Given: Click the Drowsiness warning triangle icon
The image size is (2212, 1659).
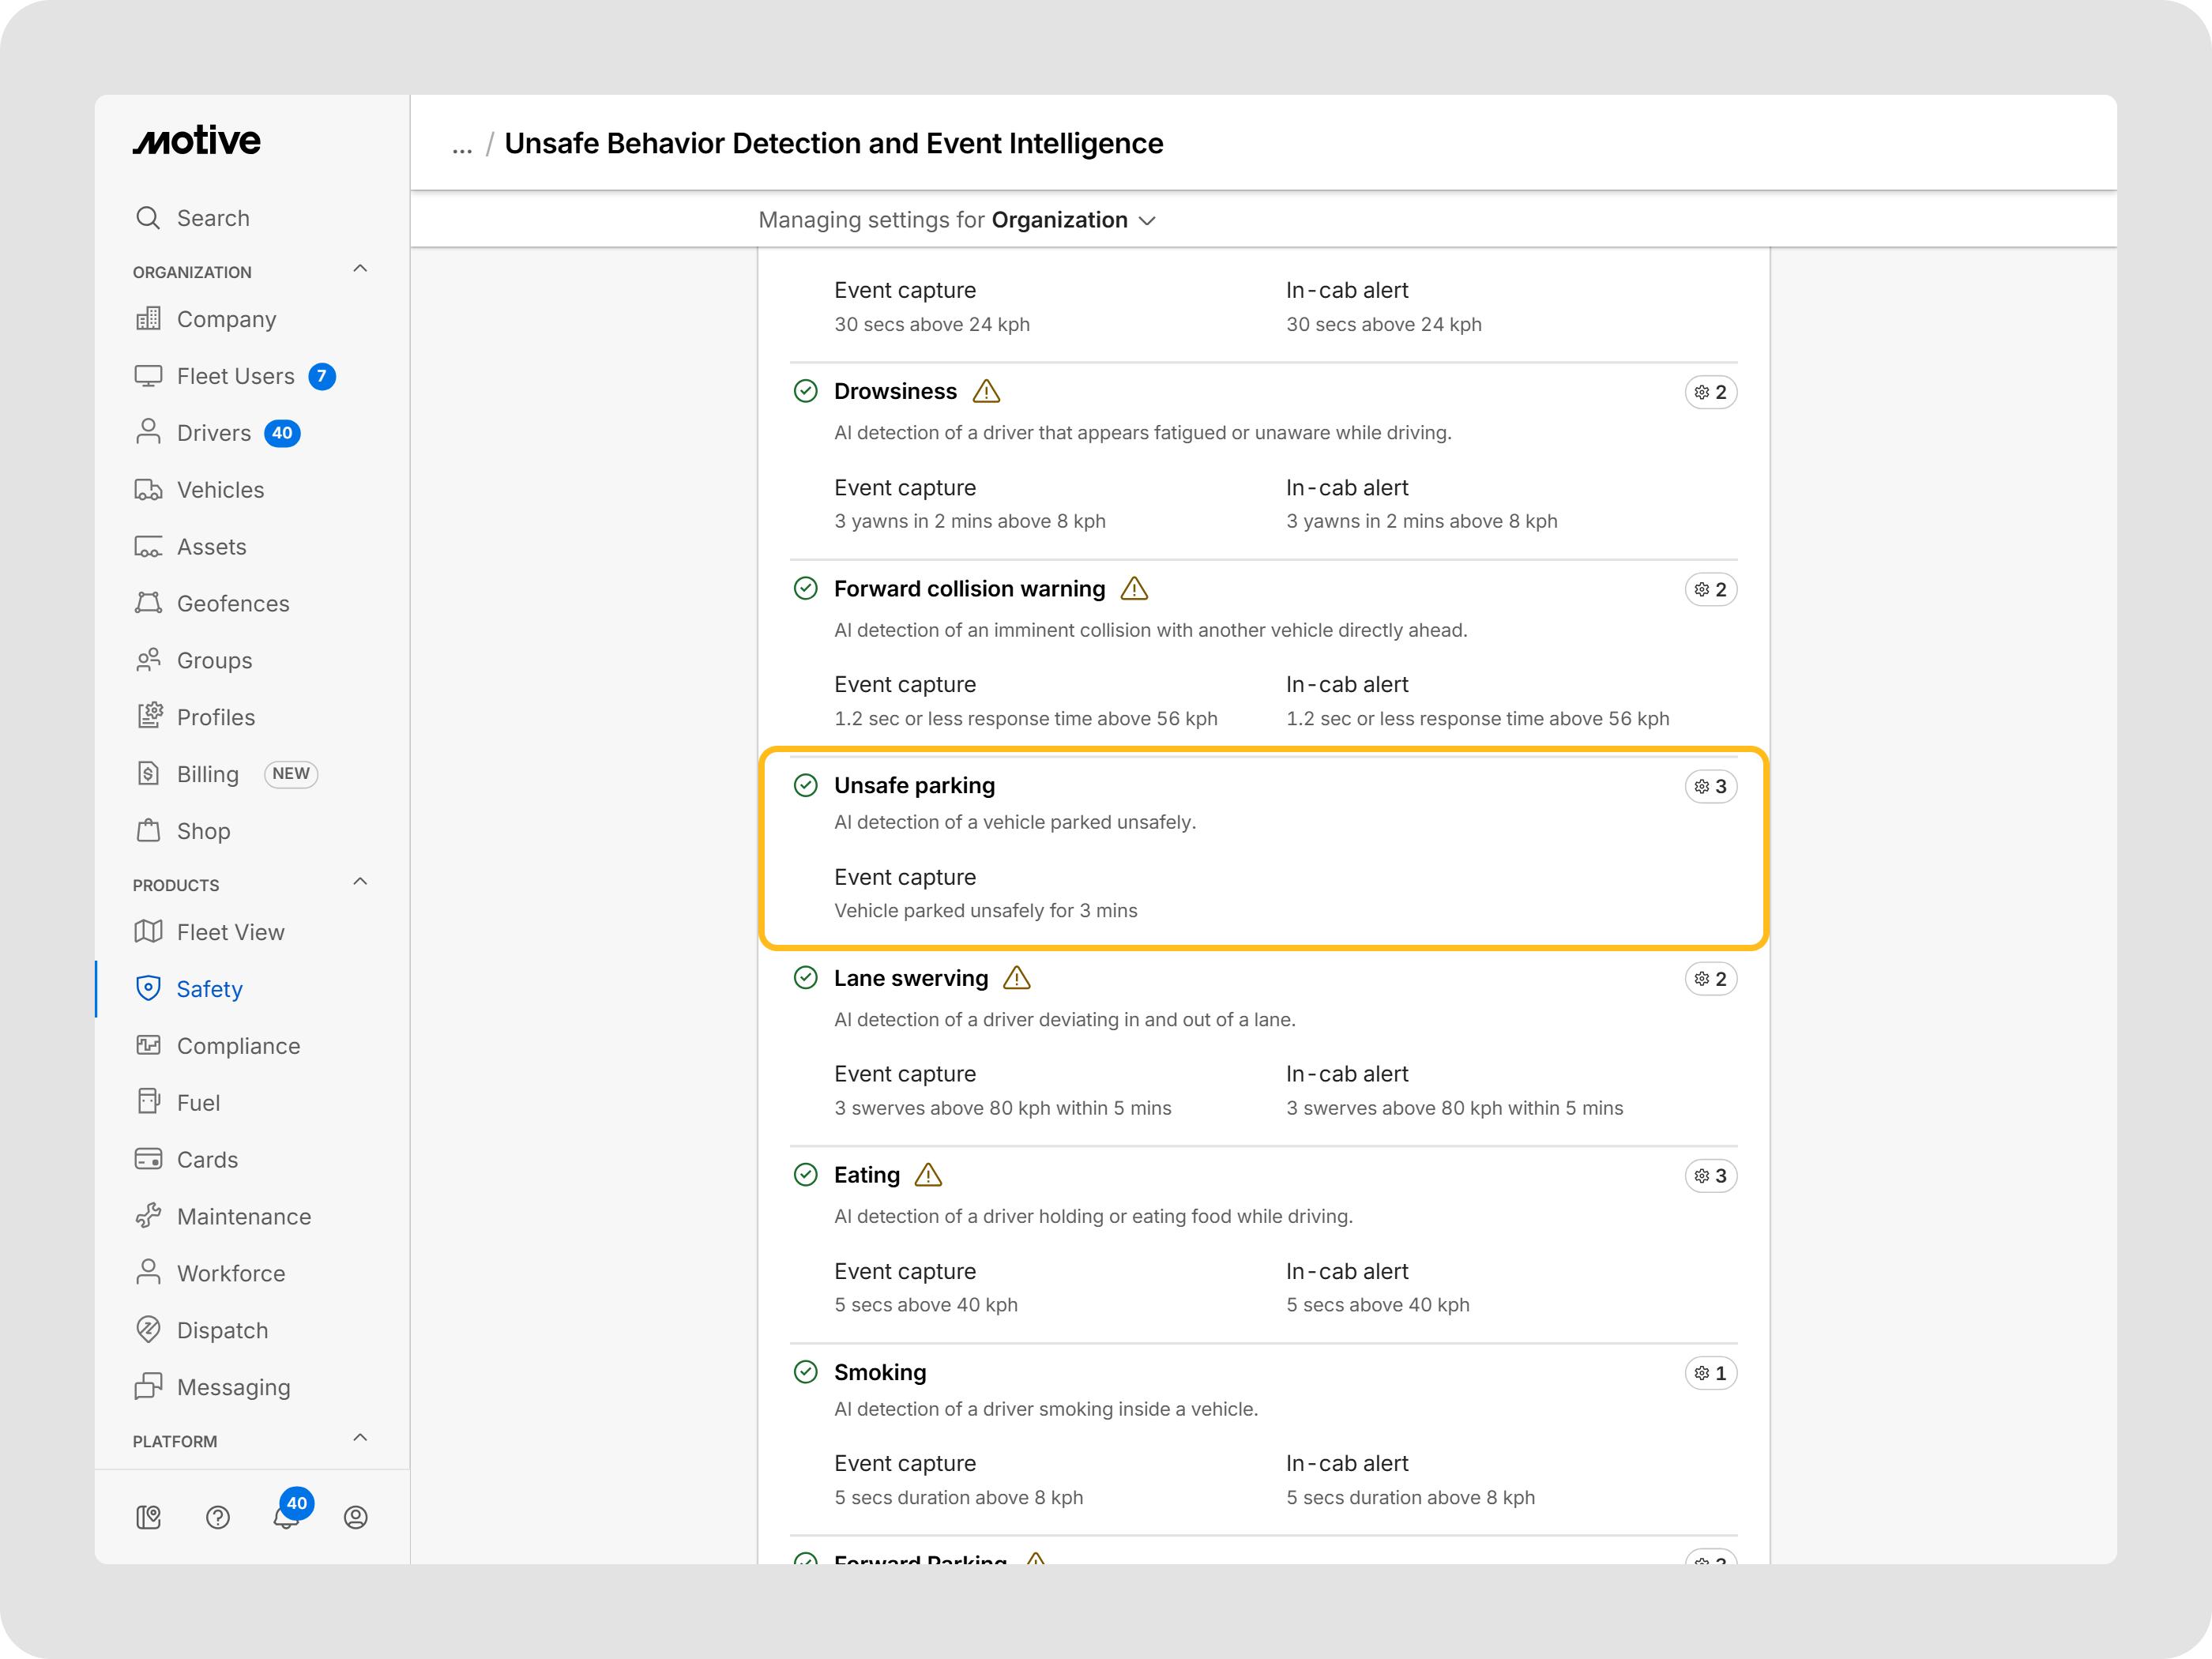Looking at the screenshot, I should click(x=986, y=391).
